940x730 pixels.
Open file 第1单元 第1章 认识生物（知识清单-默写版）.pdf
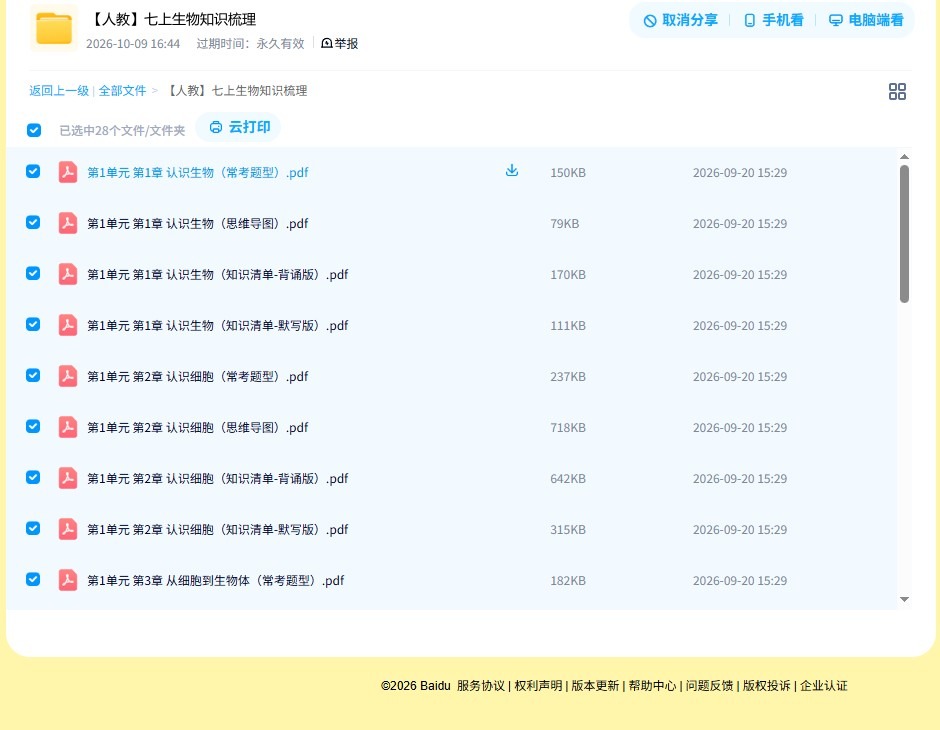click(x=218, y=325)
